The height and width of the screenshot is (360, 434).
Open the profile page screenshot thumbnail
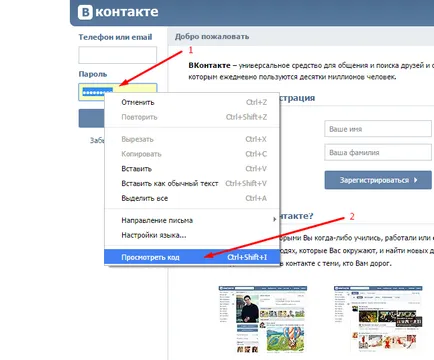coord(263,319)
